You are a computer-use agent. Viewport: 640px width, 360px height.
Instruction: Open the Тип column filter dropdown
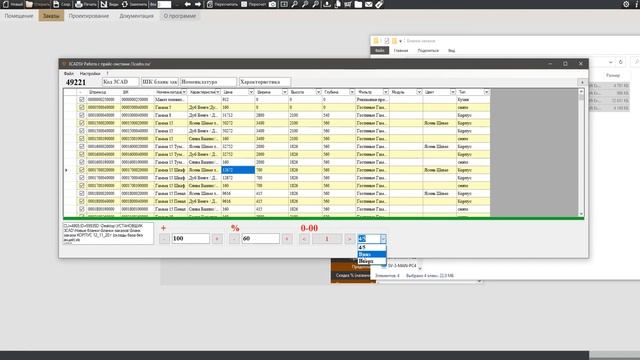click(x=486, y=92)
